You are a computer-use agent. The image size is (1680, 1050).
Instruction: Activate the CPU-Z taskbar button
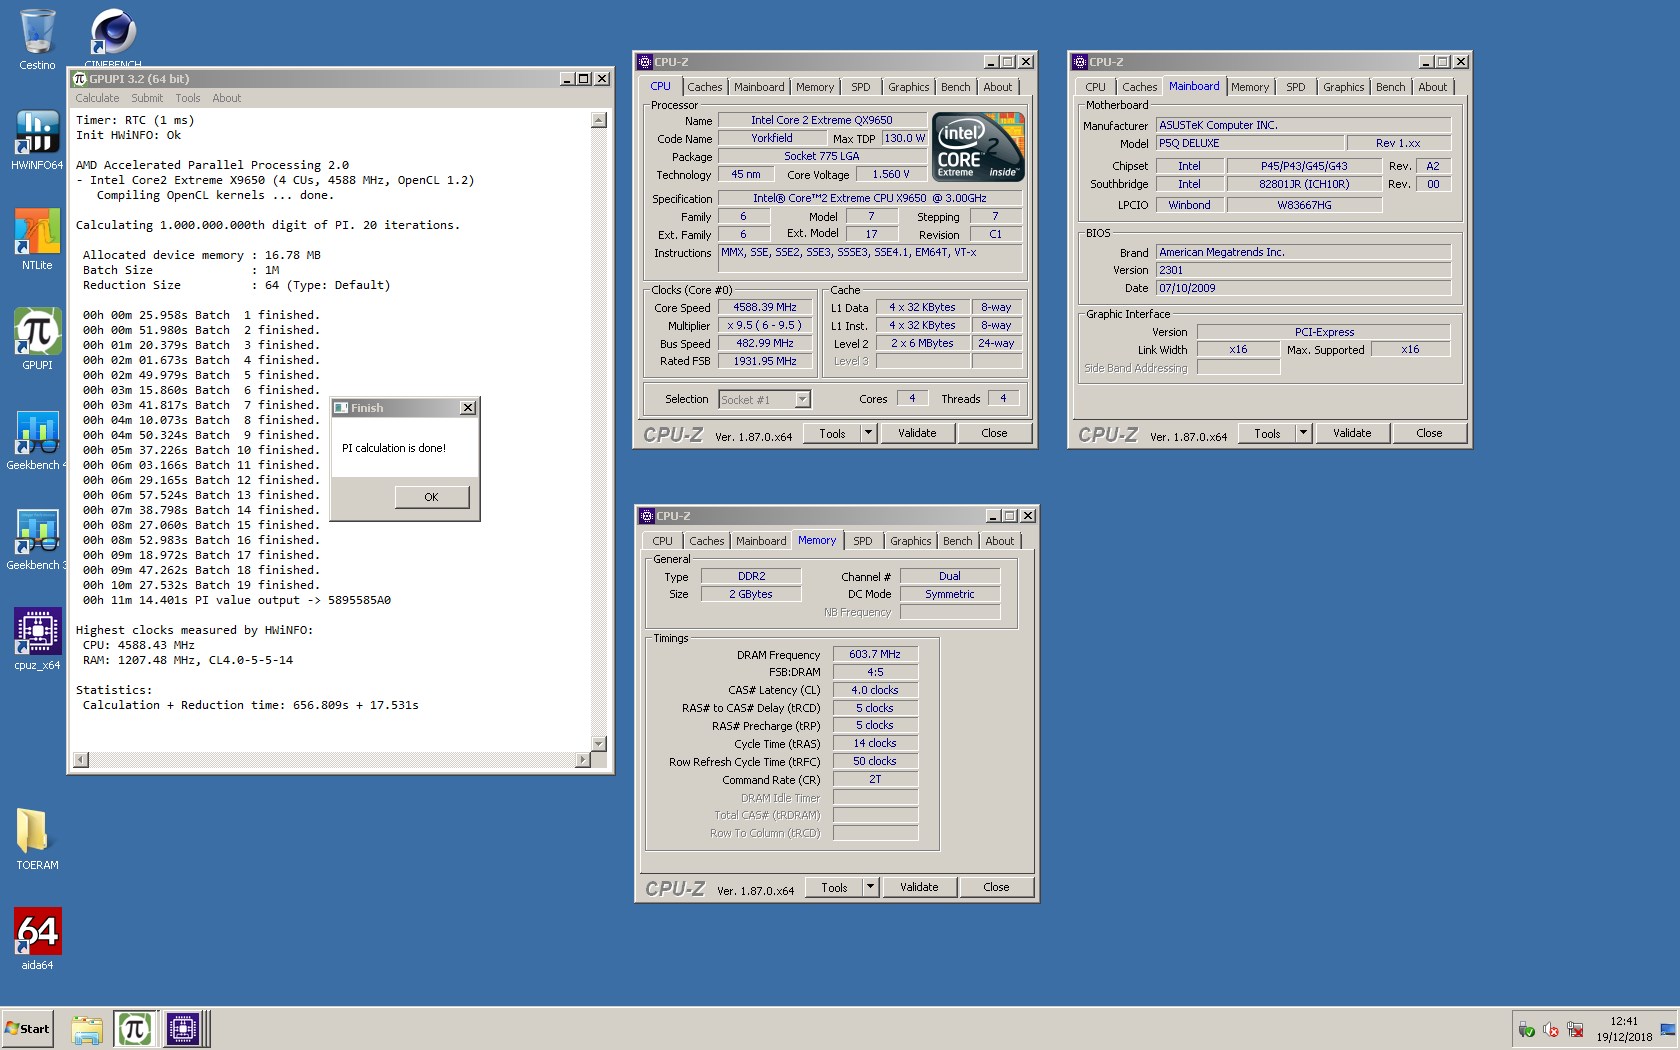(x=183, y=1029)
